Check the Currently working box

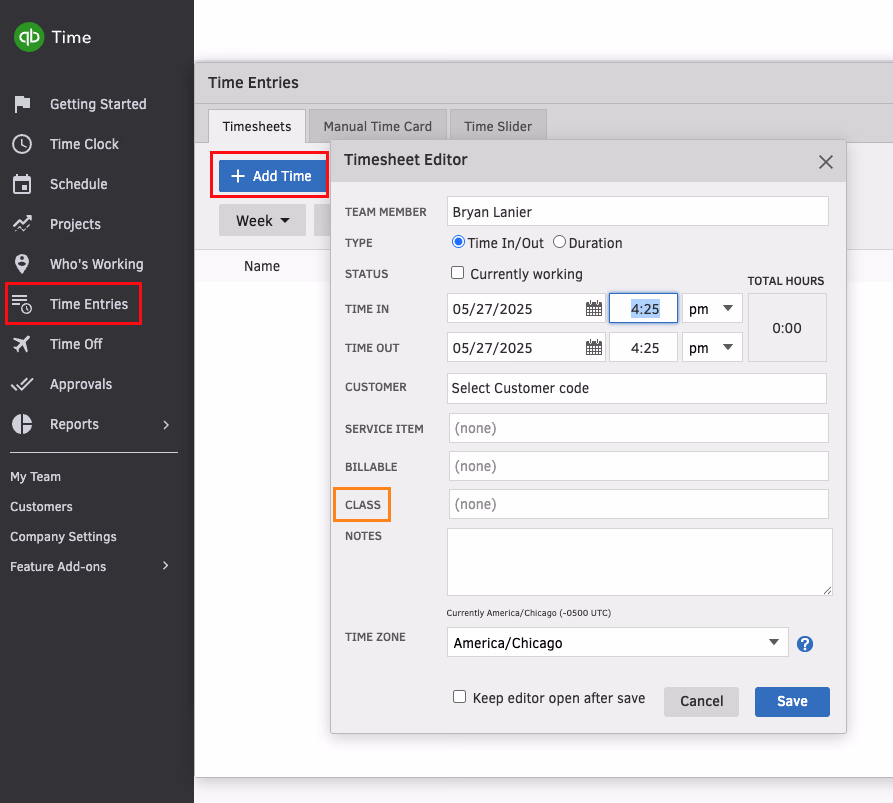(x=457, y=273)
